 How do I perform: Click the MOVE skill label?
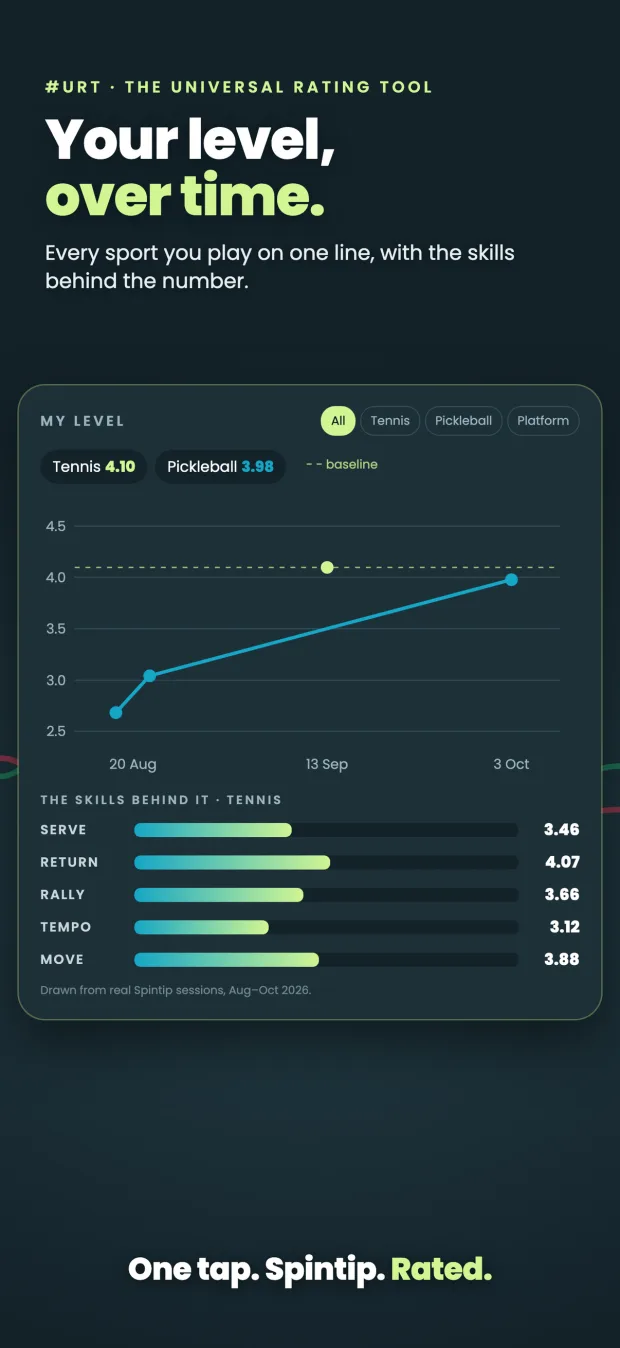[x=62, y=959]
